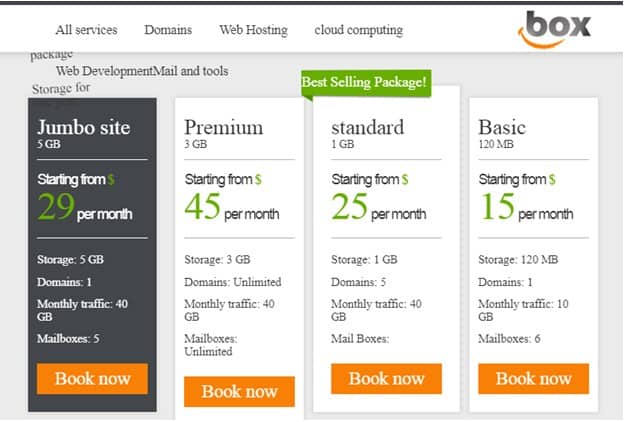Viewport: 624px width, 422px height.
Task: Click the 29 per month price
Action: (85, 207)
